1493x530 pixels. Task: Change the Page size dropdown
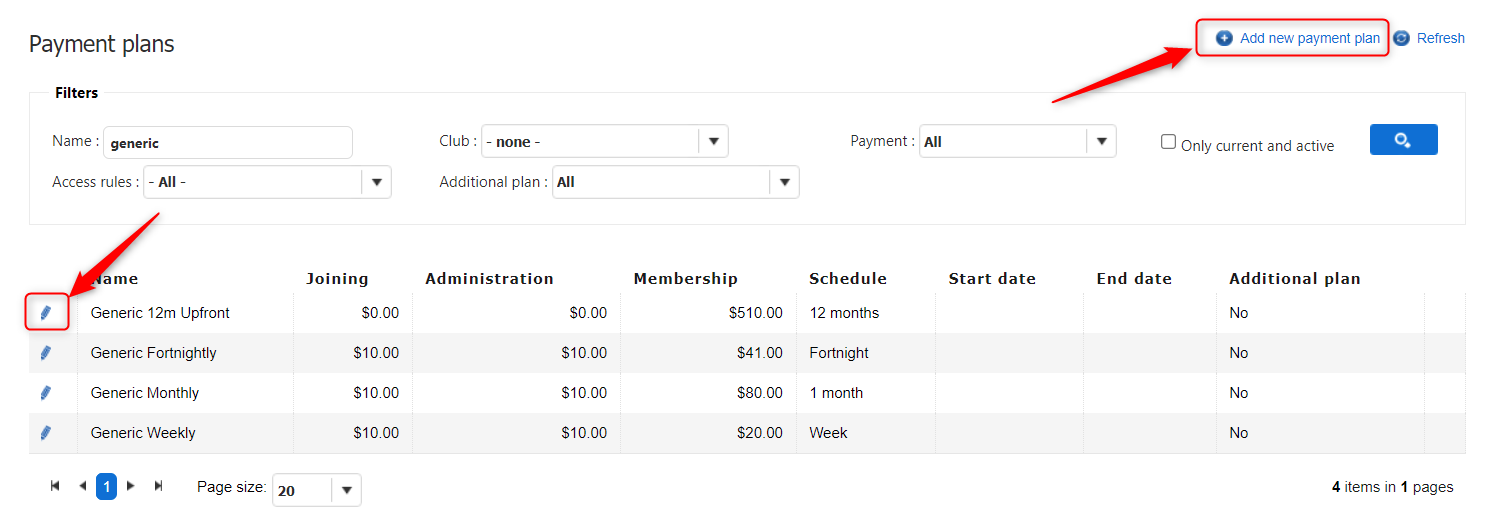point(346,490)
